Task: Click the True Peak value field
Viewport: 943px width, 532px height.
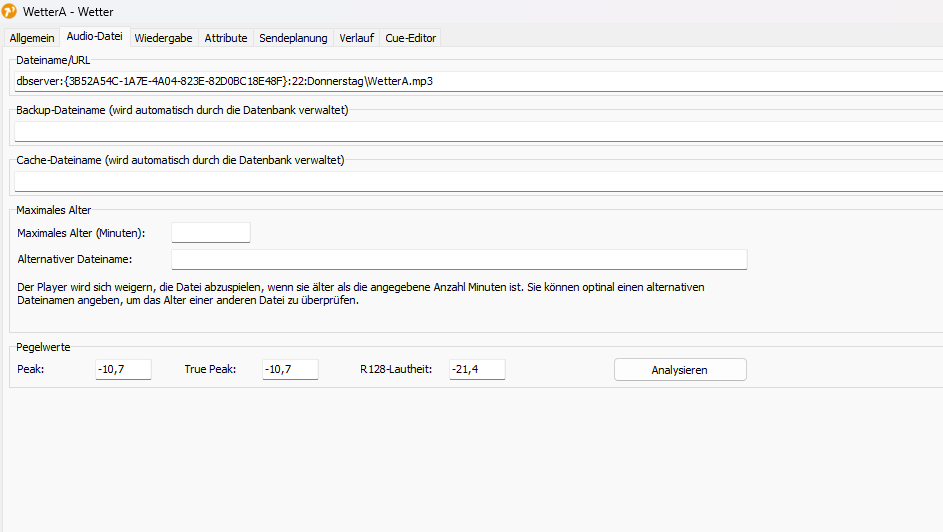Action: [x=290, y=369]
